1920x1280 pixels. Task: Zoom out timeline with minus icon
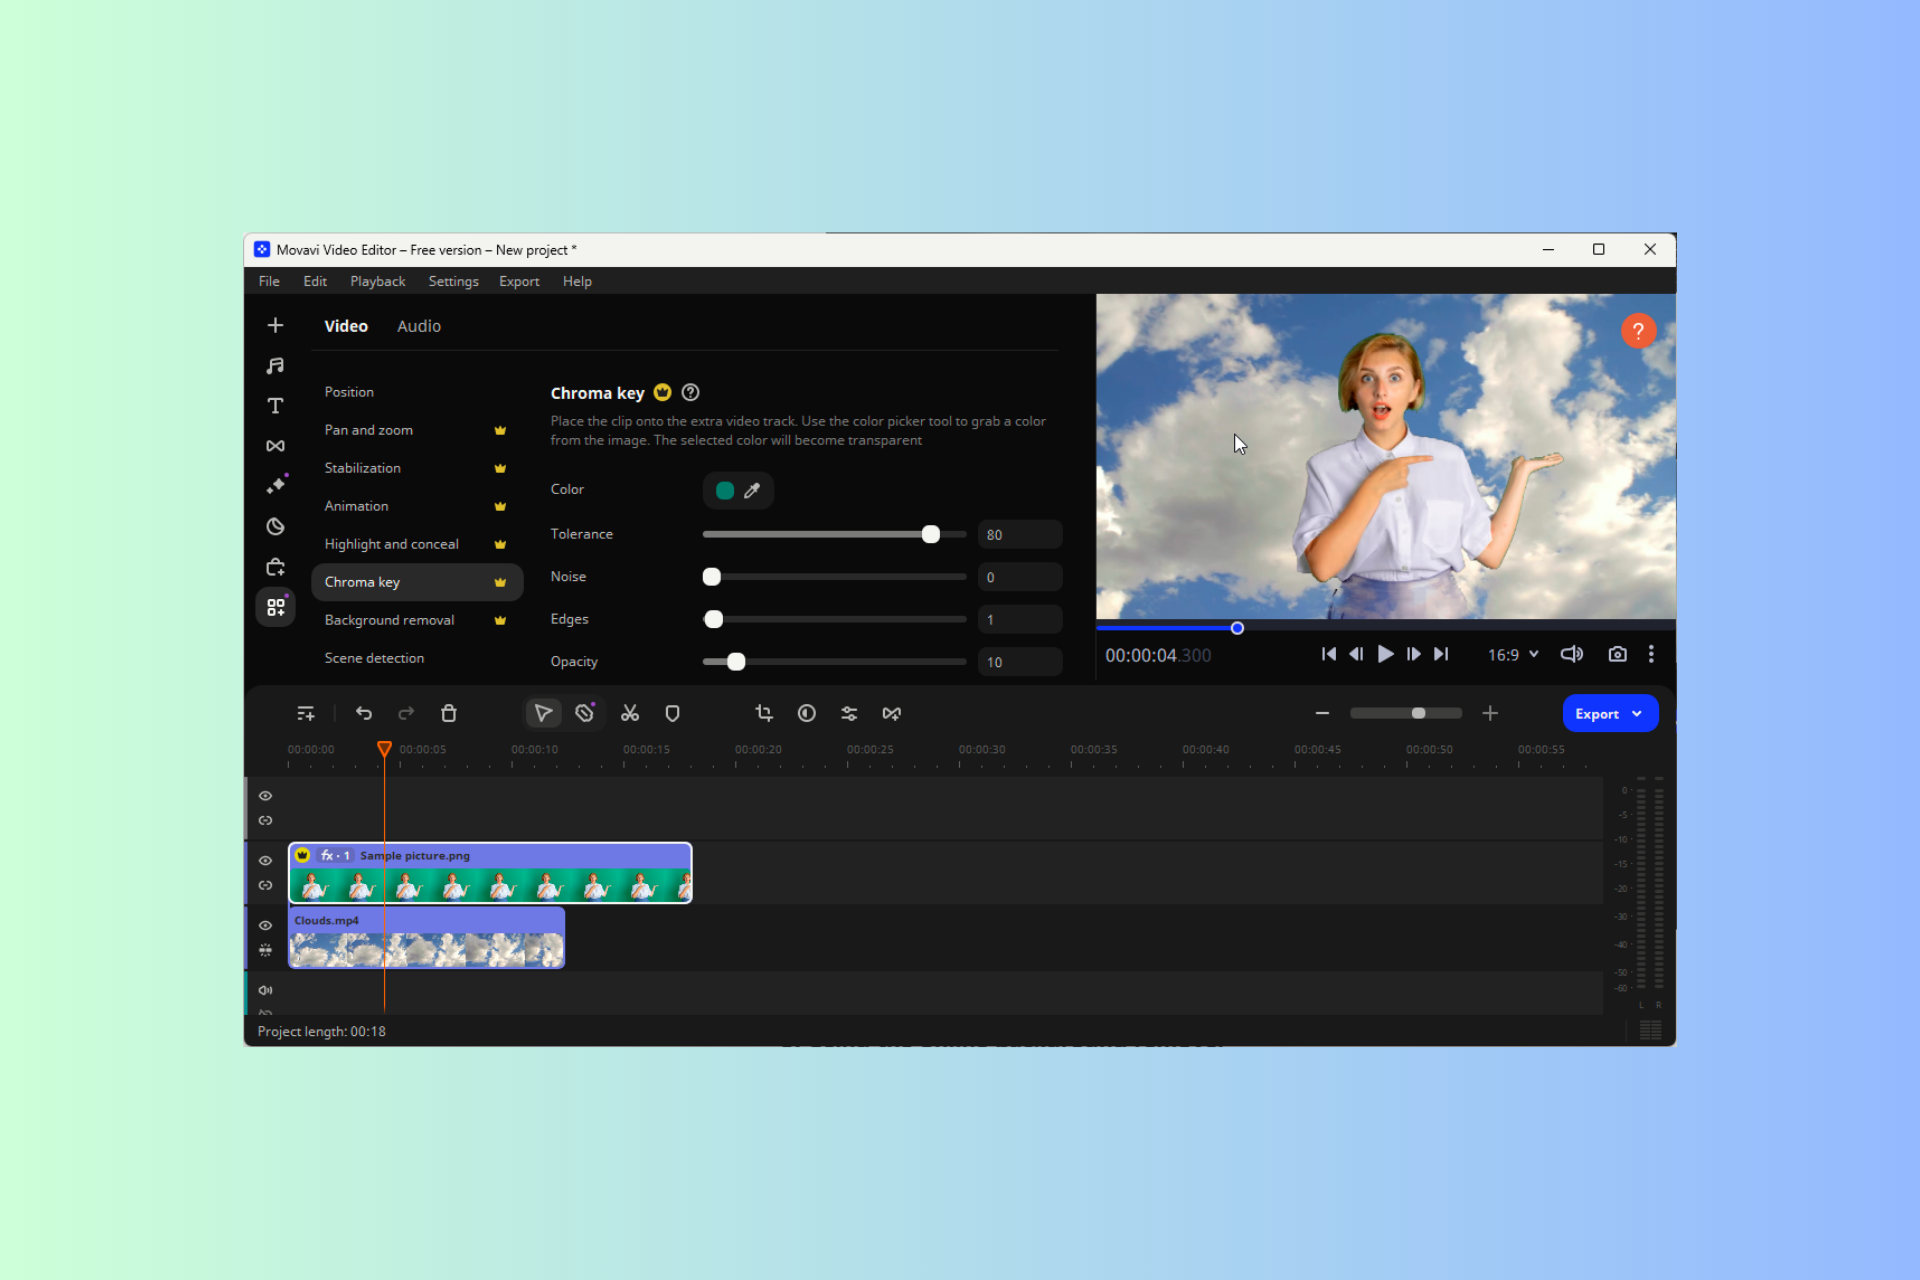(1322, 713)
